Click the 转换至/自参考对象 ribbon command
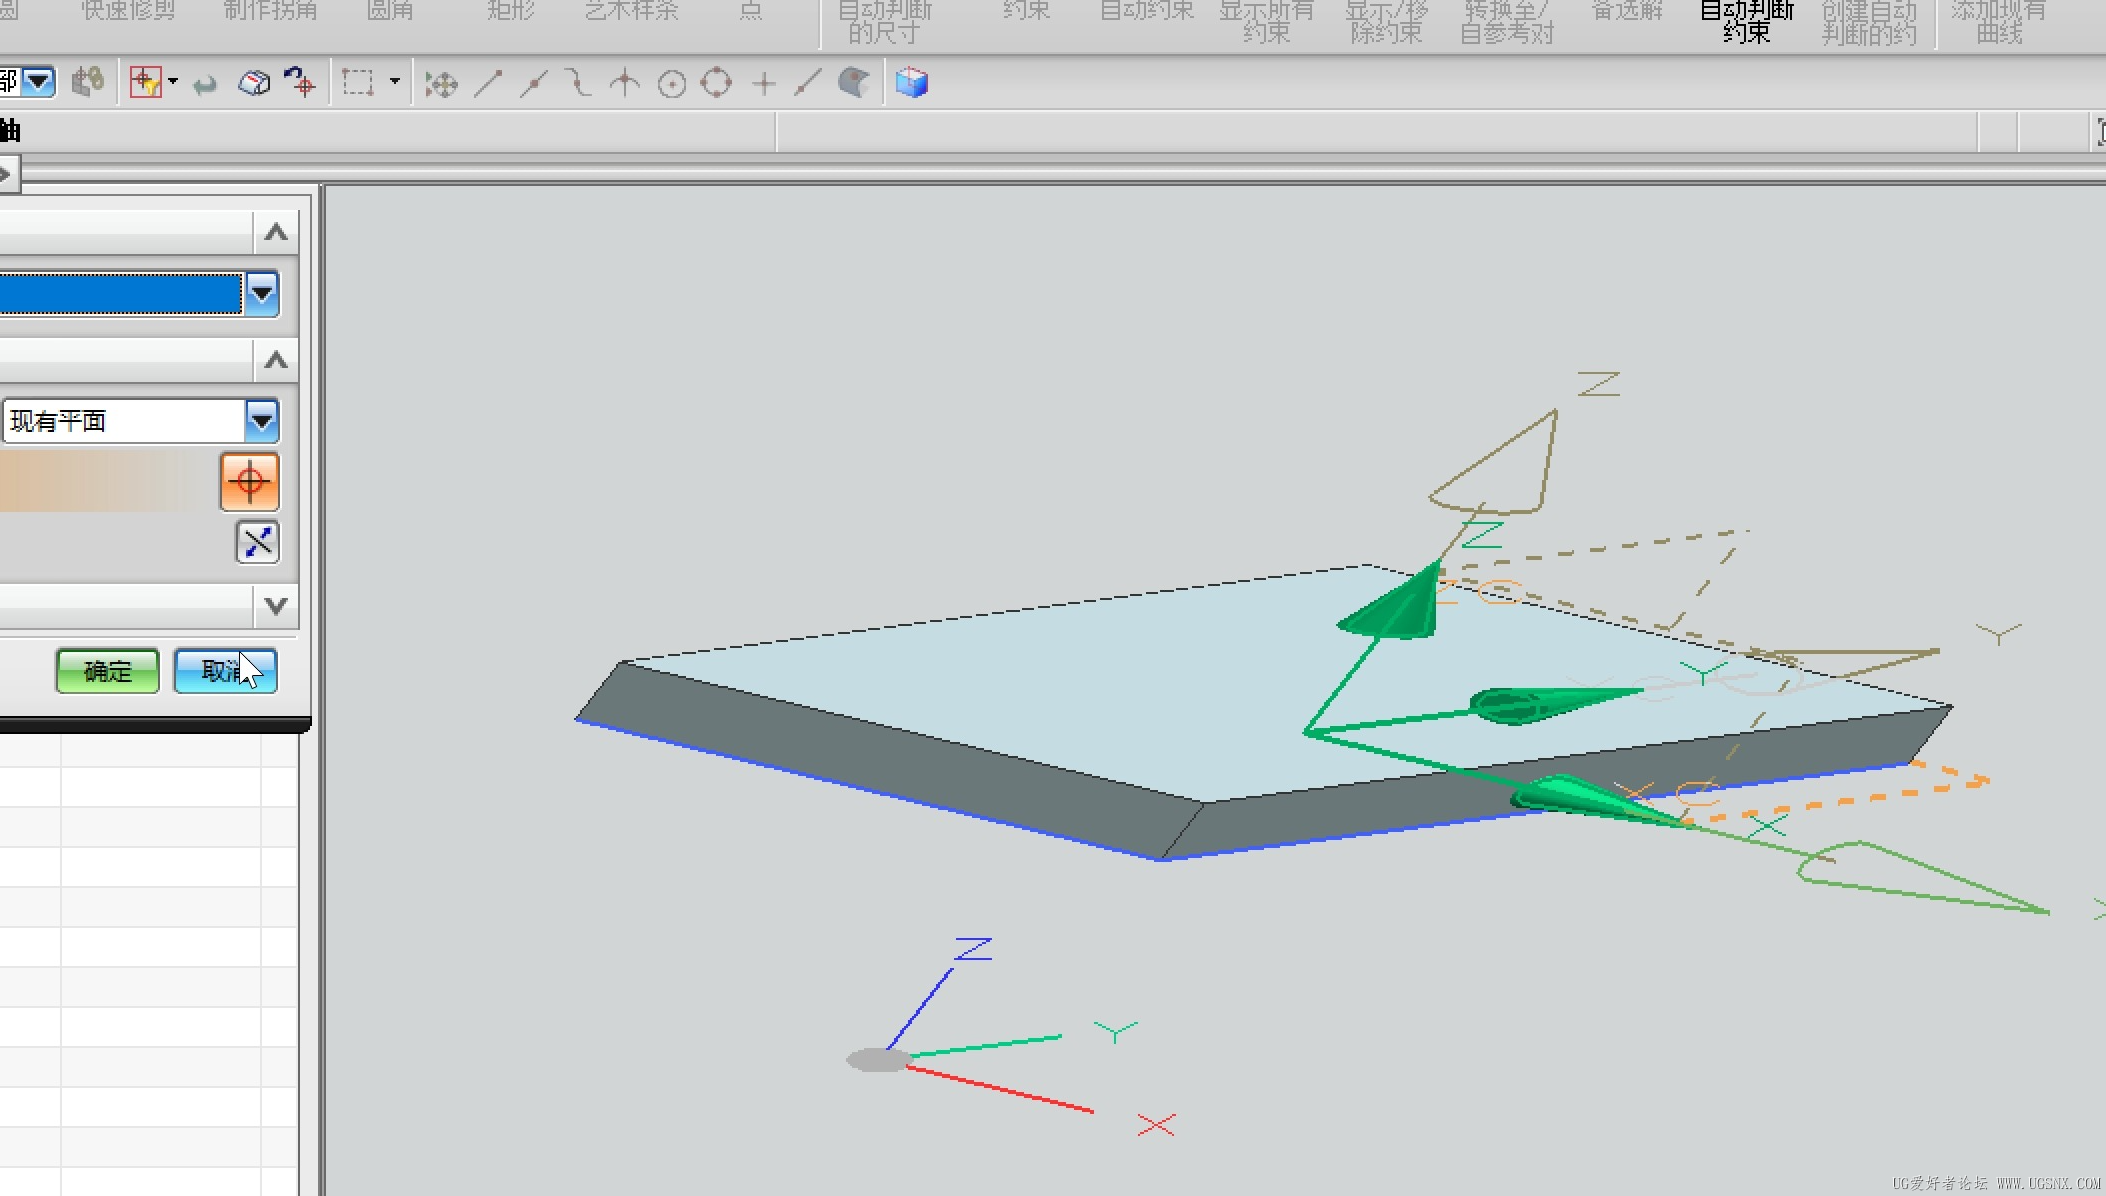 pos(1507,22)
